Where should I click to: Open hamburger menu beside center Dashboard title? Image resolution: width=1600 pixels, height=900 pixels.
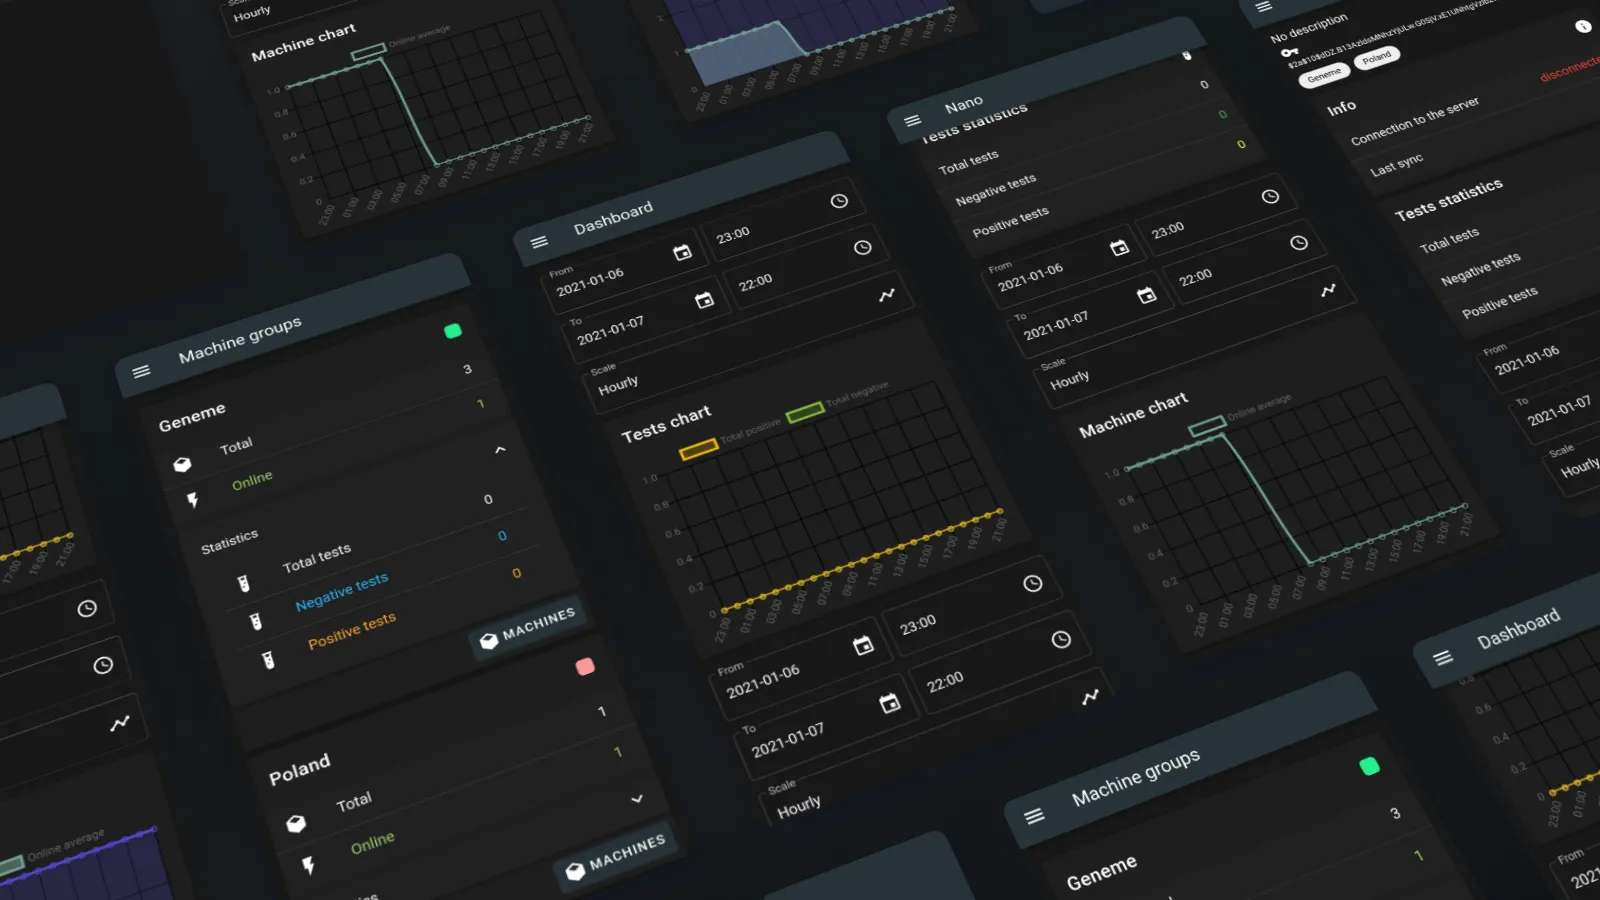(539, 242)
